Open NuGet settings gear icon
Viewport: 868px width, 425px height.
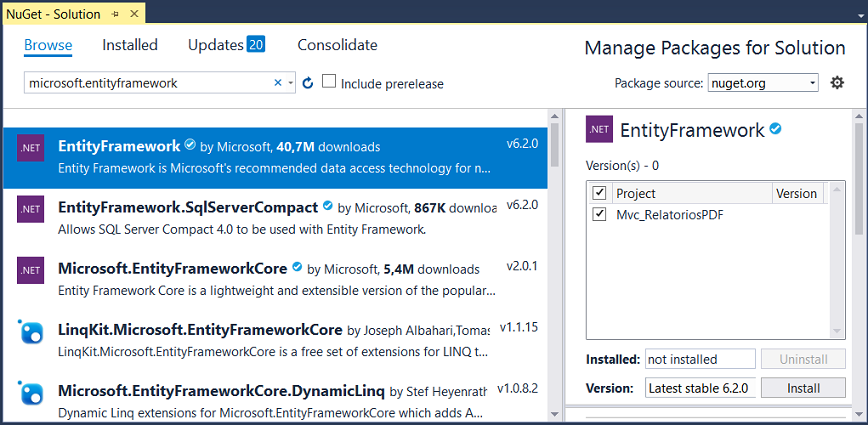point(837,83)
